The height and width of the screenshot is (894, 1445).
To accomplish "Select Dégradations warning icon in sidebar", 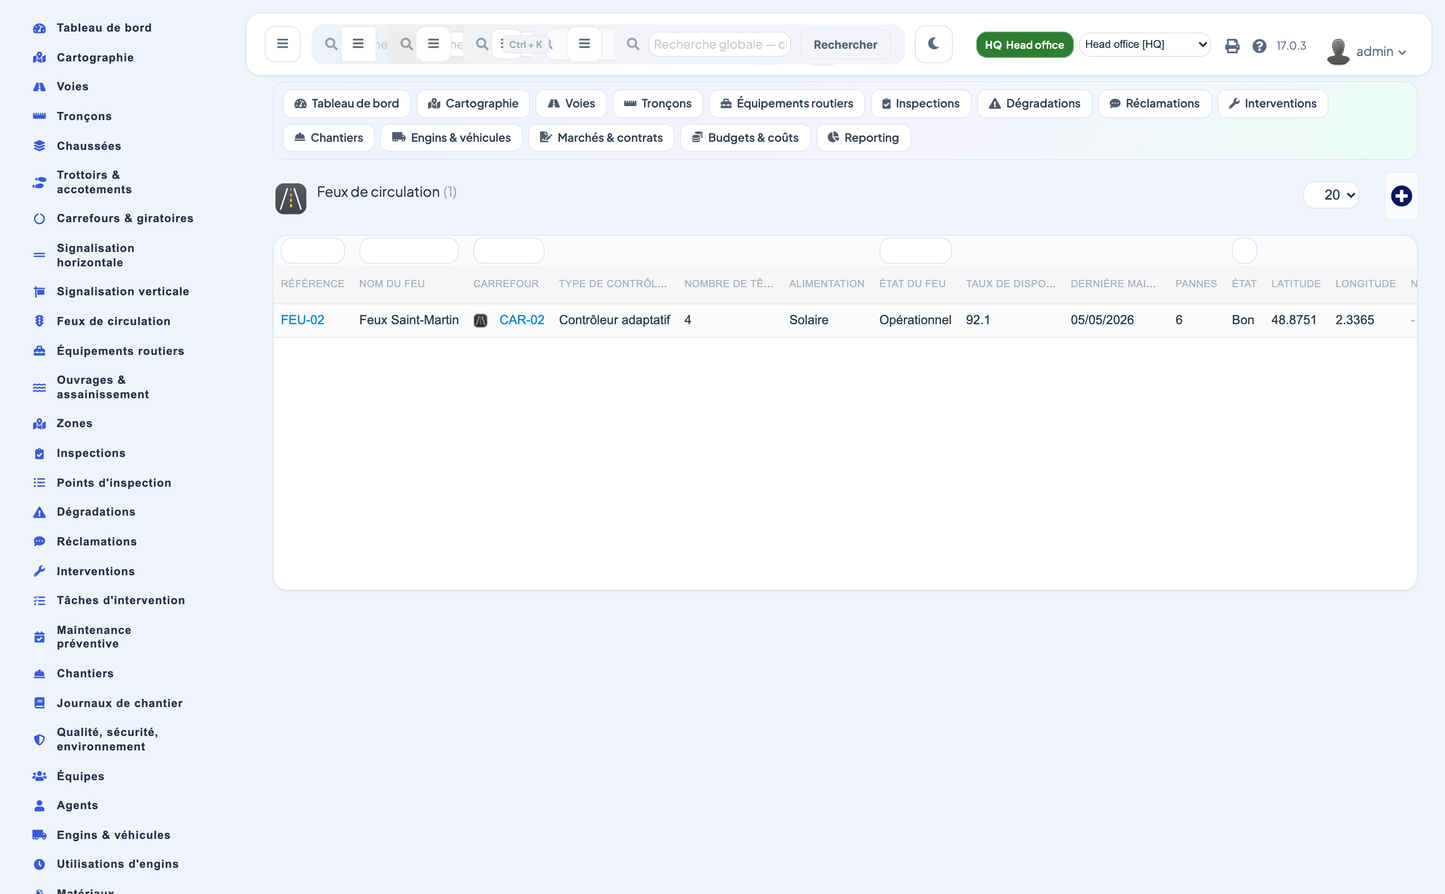I will (x=39, y=512).
